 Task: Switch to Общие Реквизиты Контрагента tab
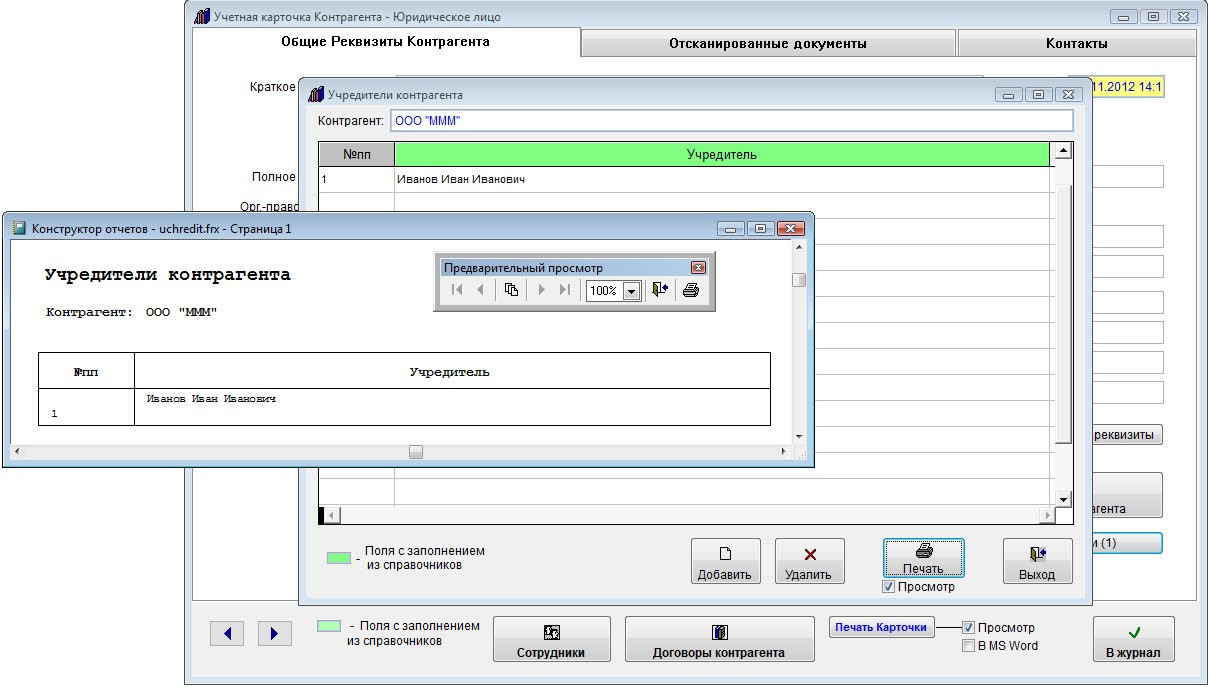tap(385, 42)
